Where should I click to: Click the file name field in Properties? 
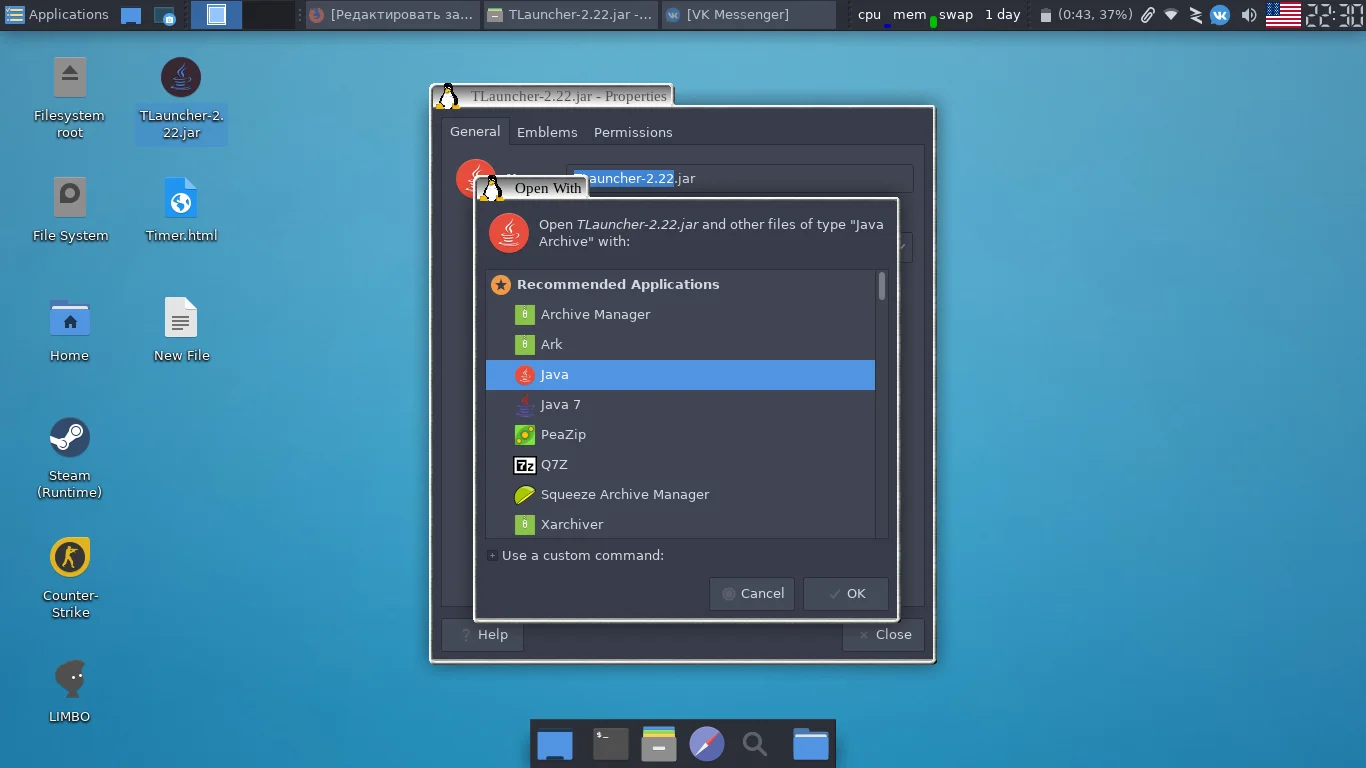pyautogui.click(x=739, y=178)
